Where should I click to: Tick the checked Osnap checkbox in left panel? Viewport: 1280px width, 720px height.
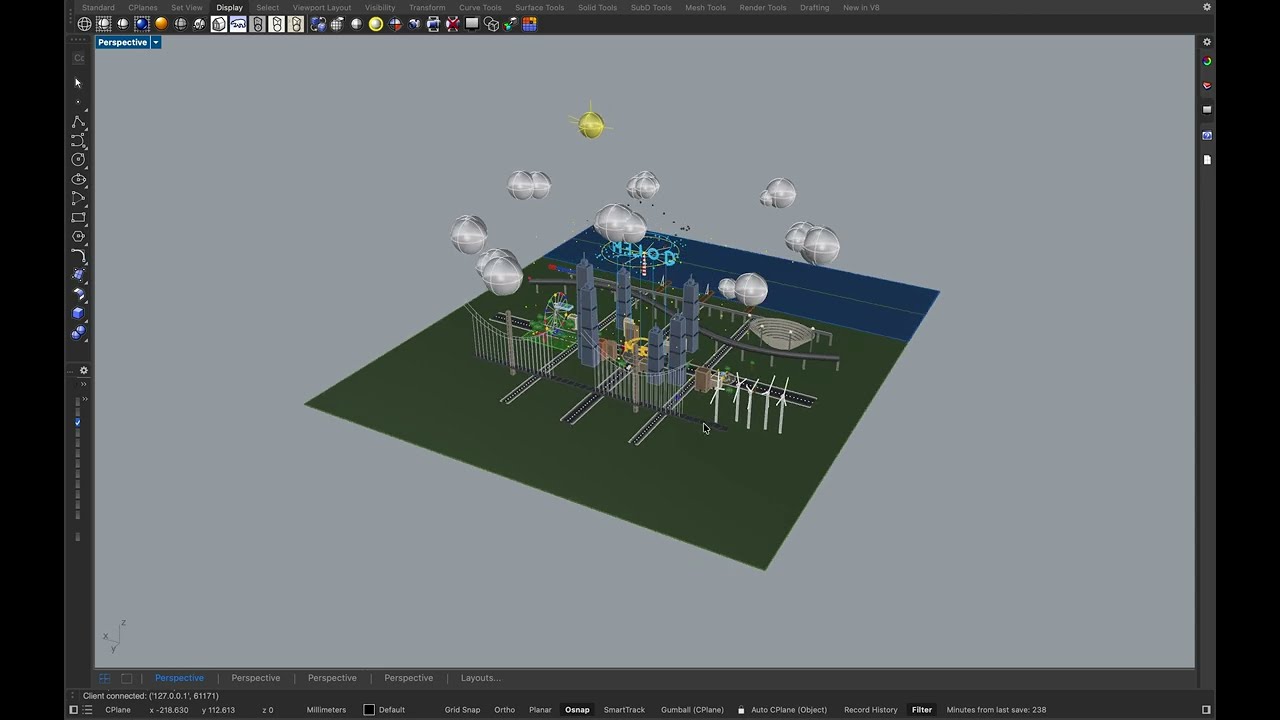(78, 423)
